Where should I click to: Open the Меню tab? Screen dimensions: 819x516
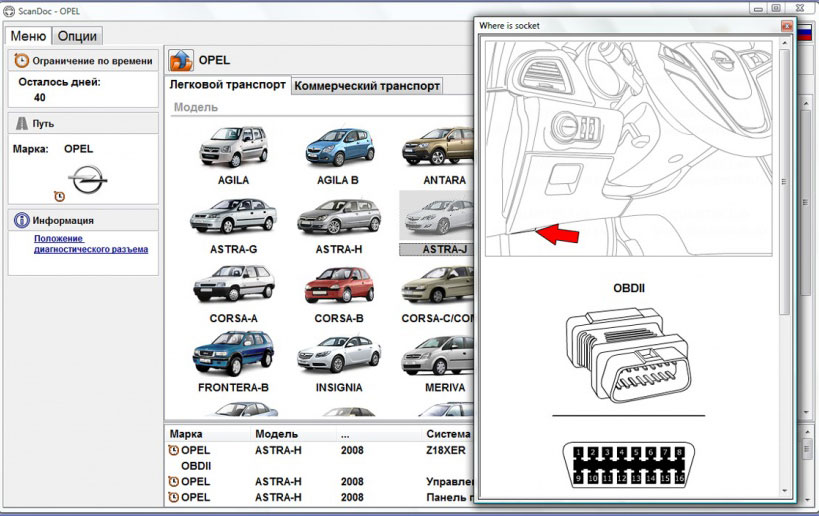[29, 36]
